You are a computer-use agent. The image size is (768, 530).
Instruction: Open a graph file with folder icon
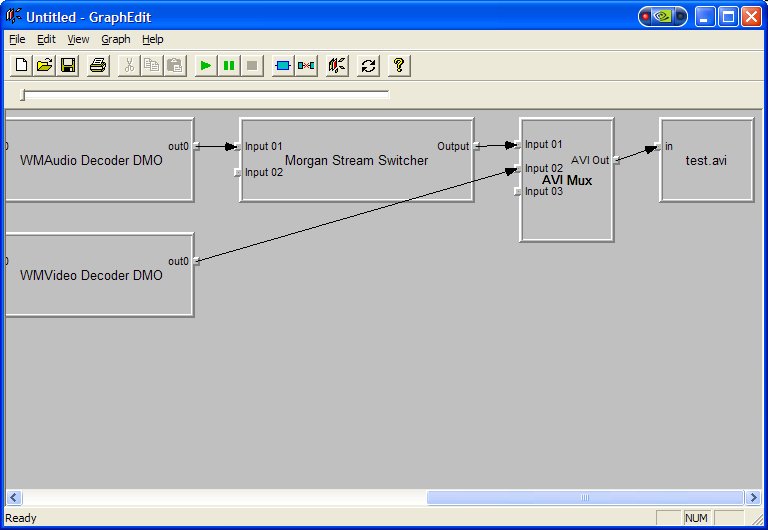point(44,65)
